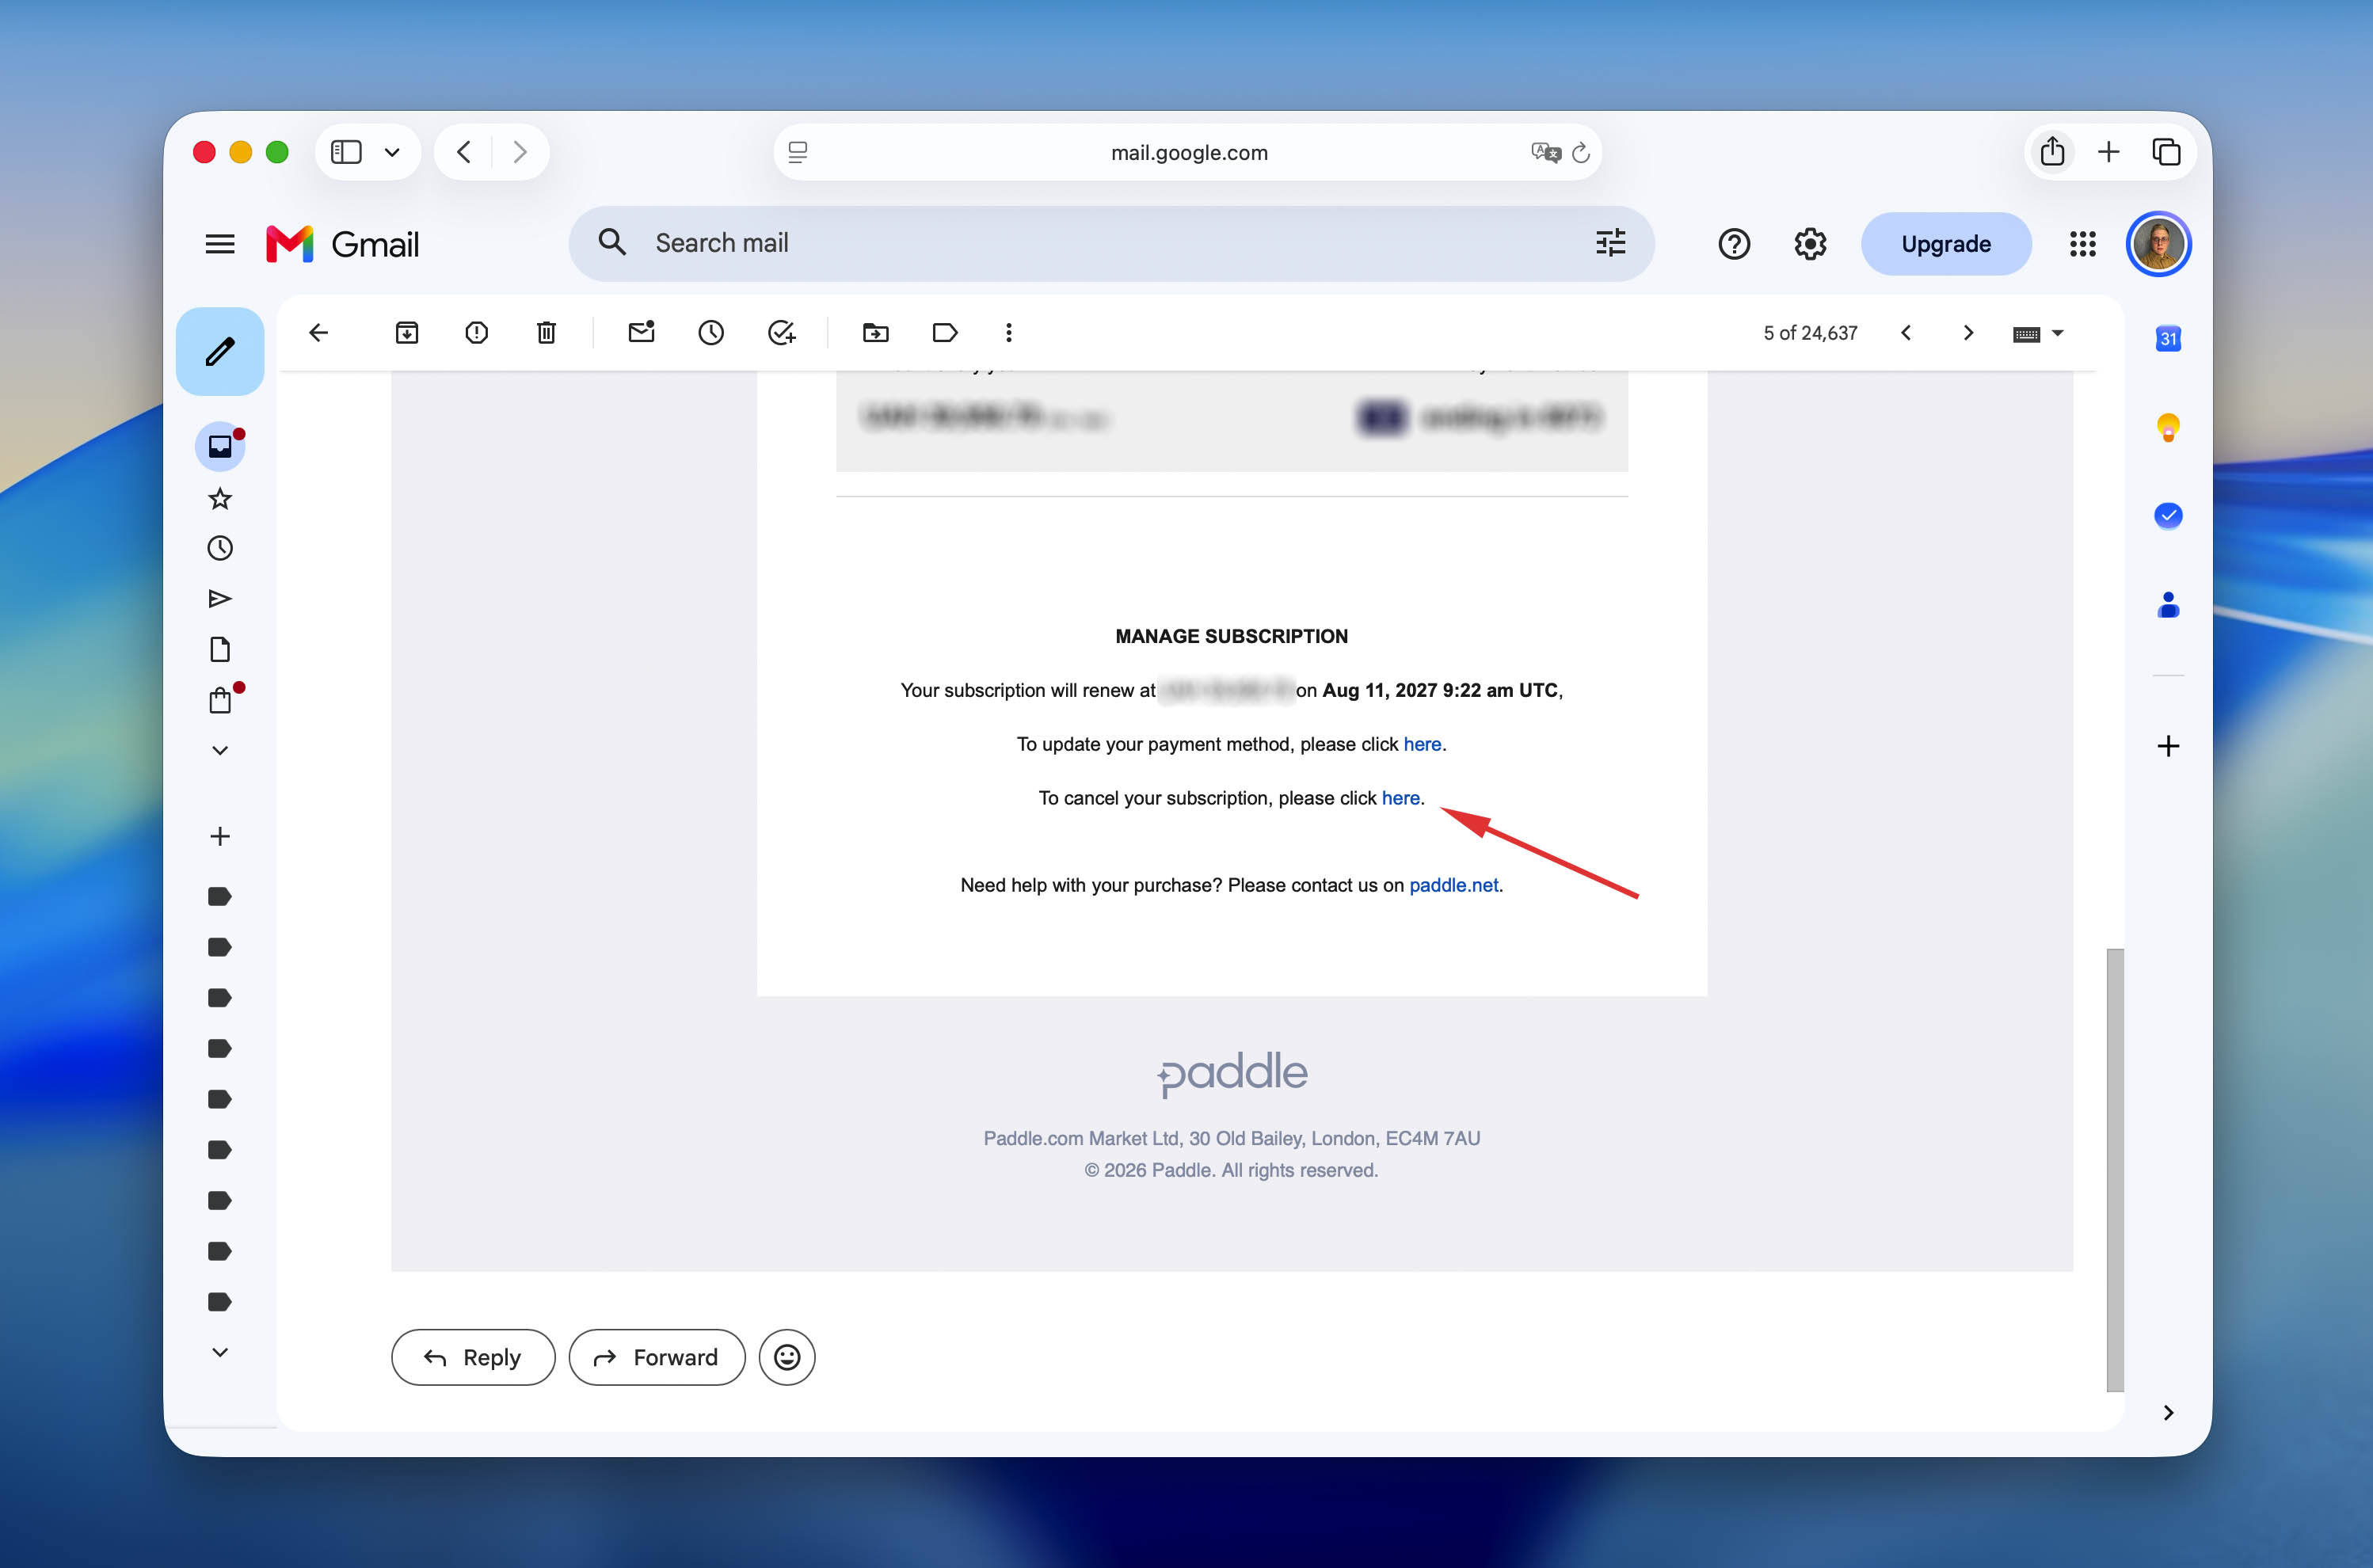Click the Move to folder icon
This screenshot has width=2373, height=1568.
876,333
